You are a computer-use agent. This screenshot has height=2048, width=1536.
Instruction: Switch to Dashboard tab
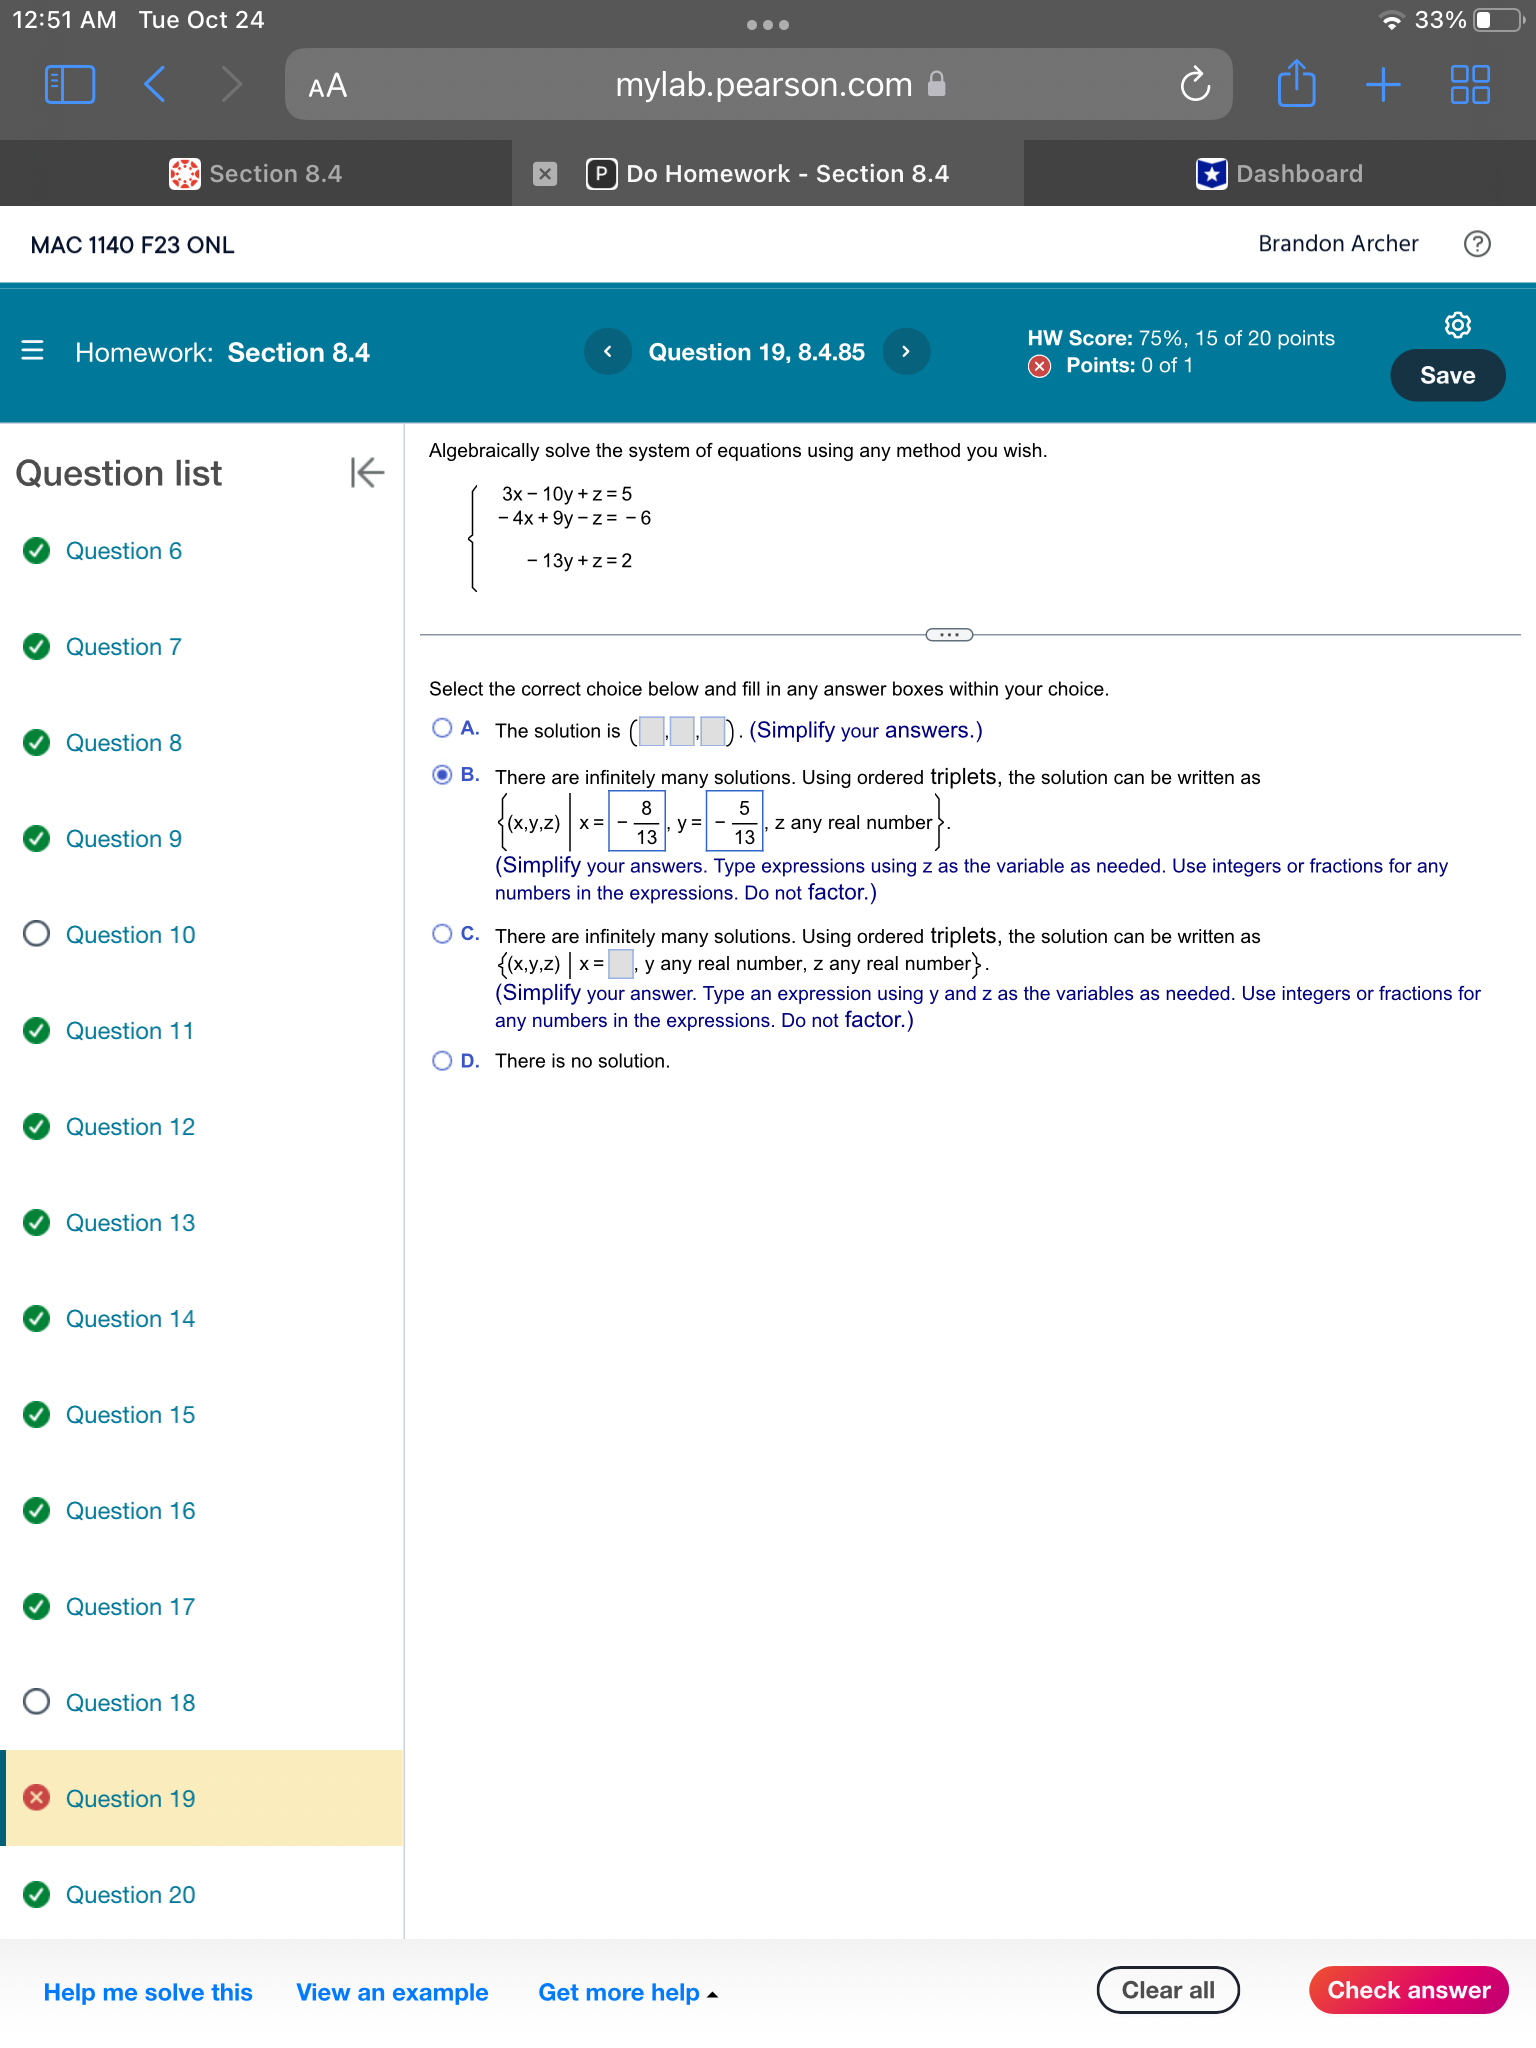1280,174
